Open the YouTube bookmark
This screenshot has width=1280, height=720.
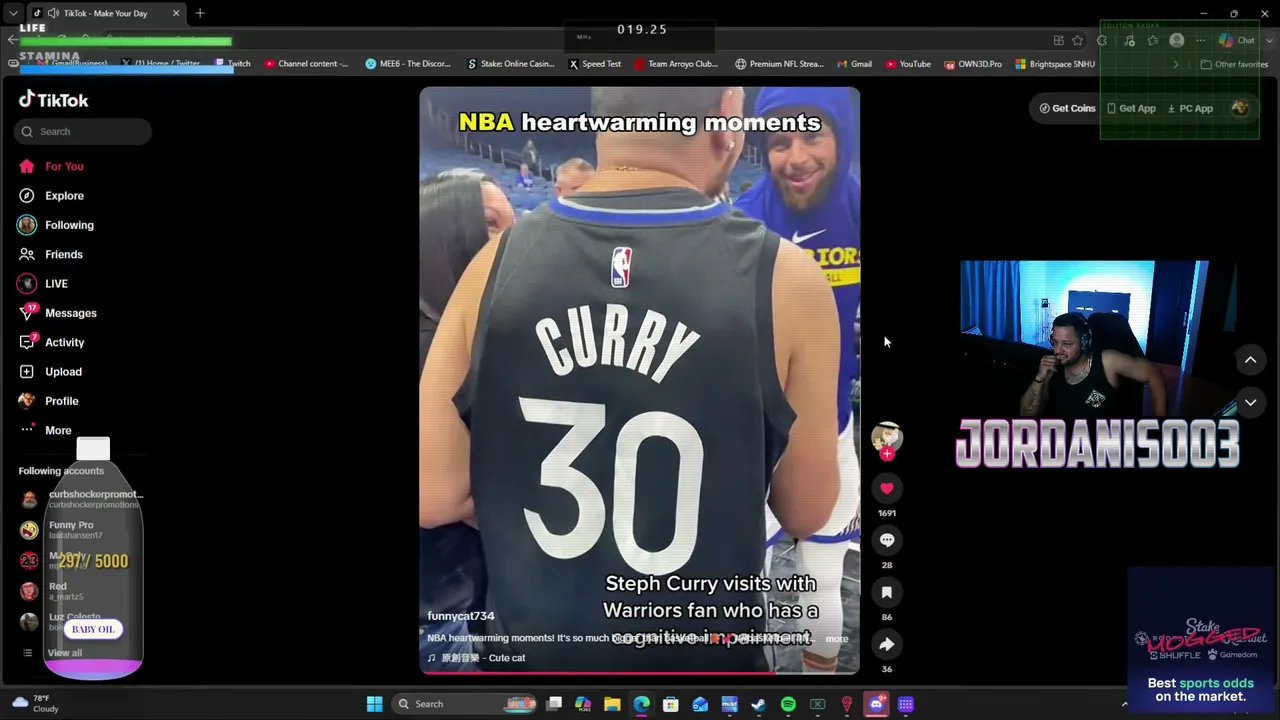click(908, 64)
